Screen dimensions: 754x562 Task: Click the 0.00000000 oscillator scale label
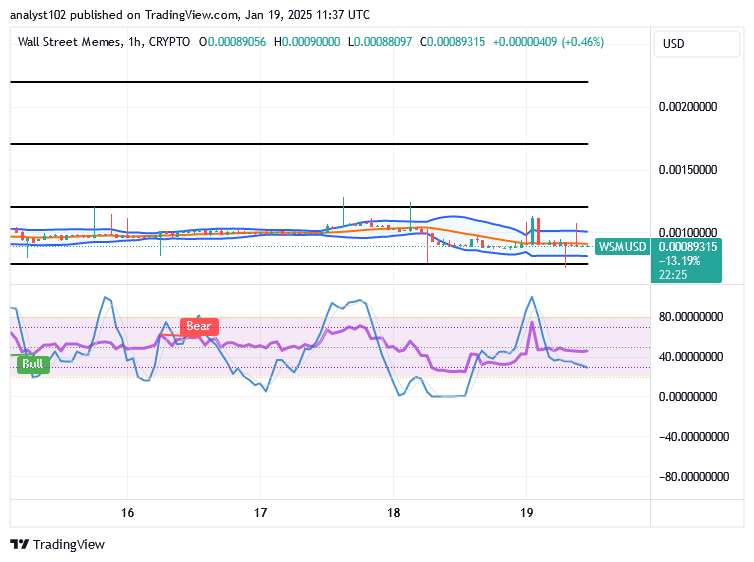(x=688, y=397)
